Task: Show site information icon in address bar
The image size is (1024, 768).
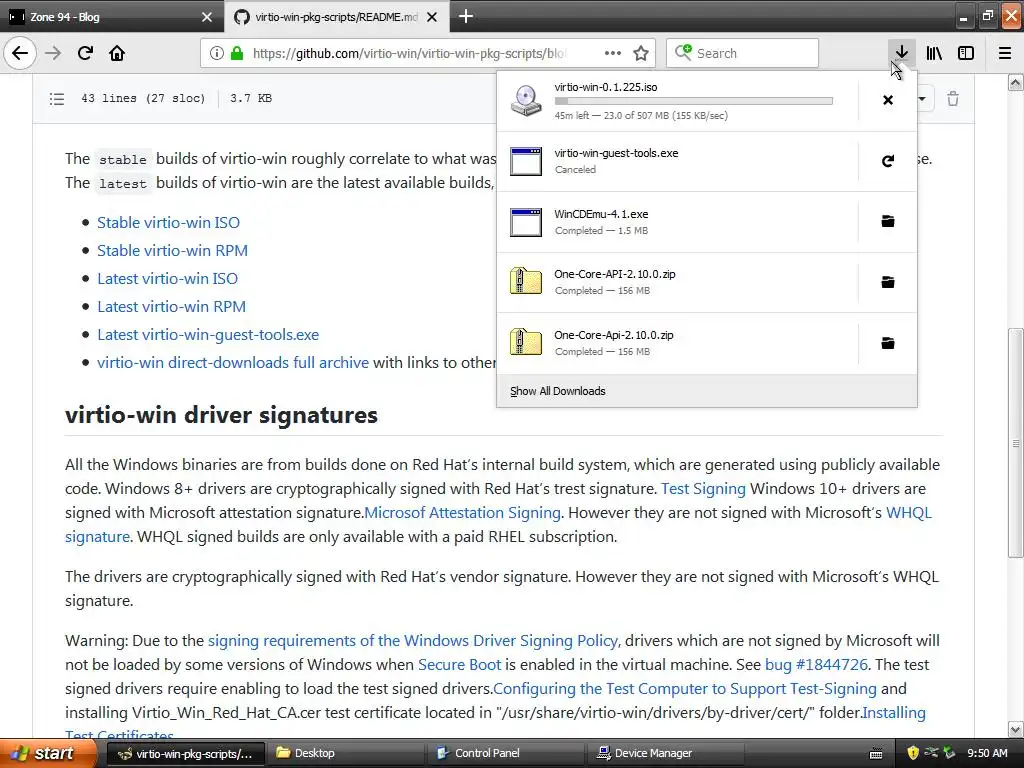Action: point(216,53)
